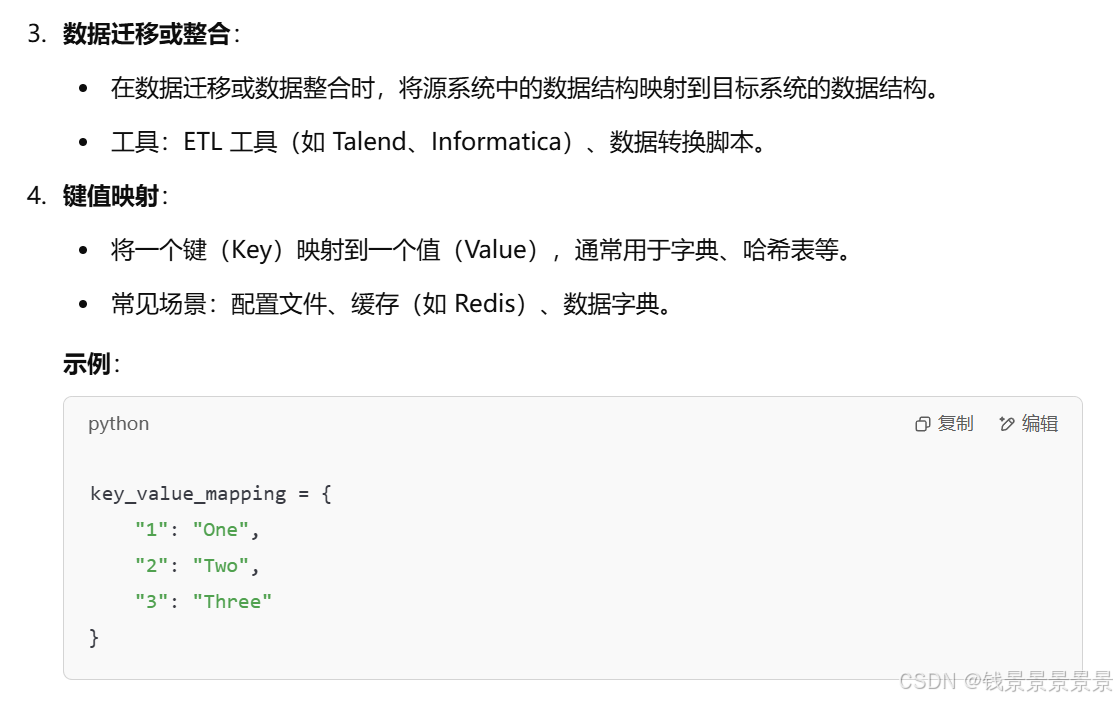Click the edit pencil icon in code block

(x=1007, y=424)
